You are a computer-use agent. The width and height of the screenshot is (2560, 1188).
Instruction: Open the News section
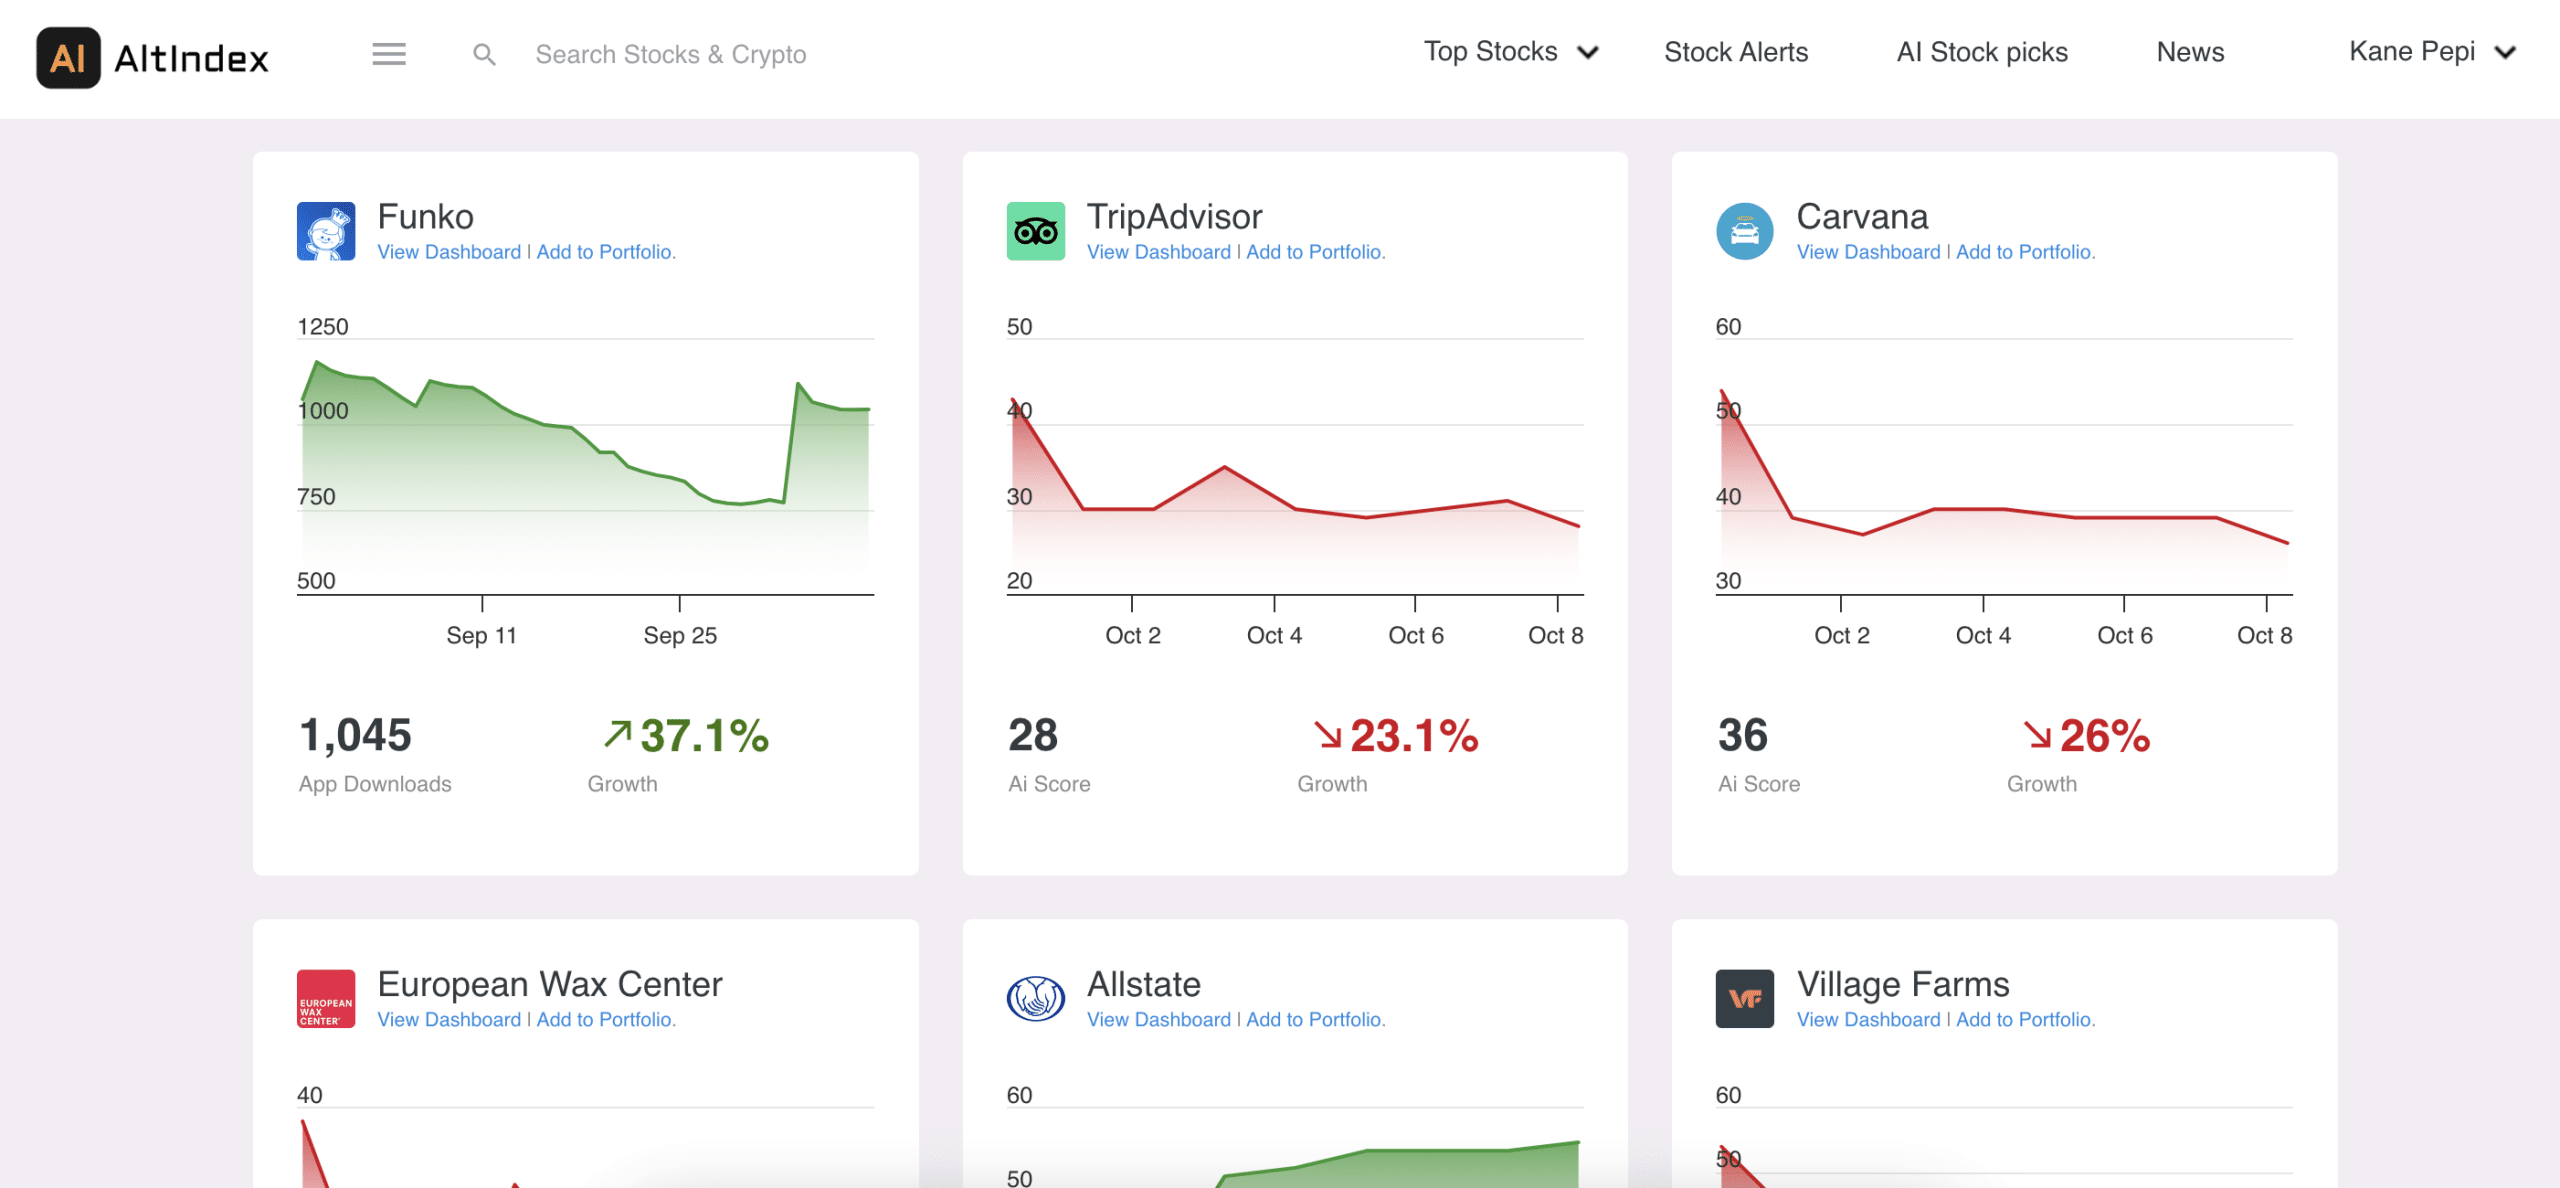coord(2190,52)
